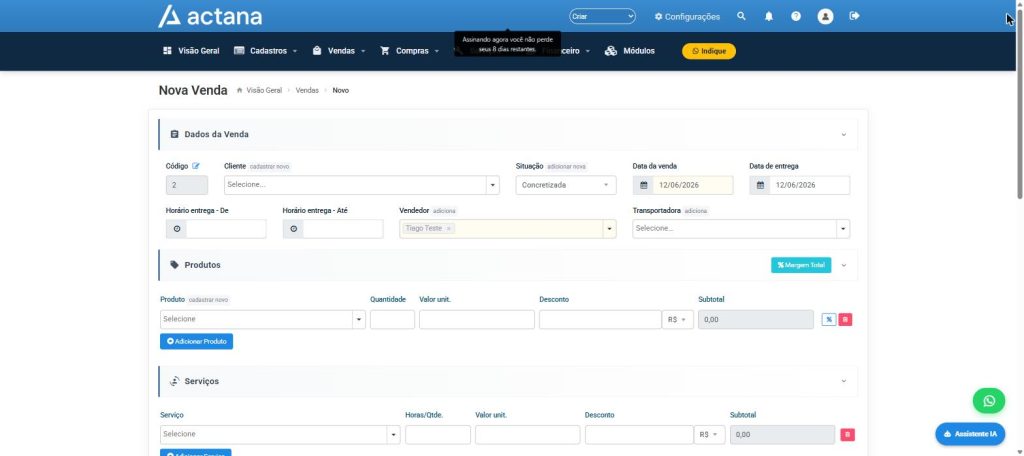
Task: Open the Cadastros menu
Action: point(266,51)
